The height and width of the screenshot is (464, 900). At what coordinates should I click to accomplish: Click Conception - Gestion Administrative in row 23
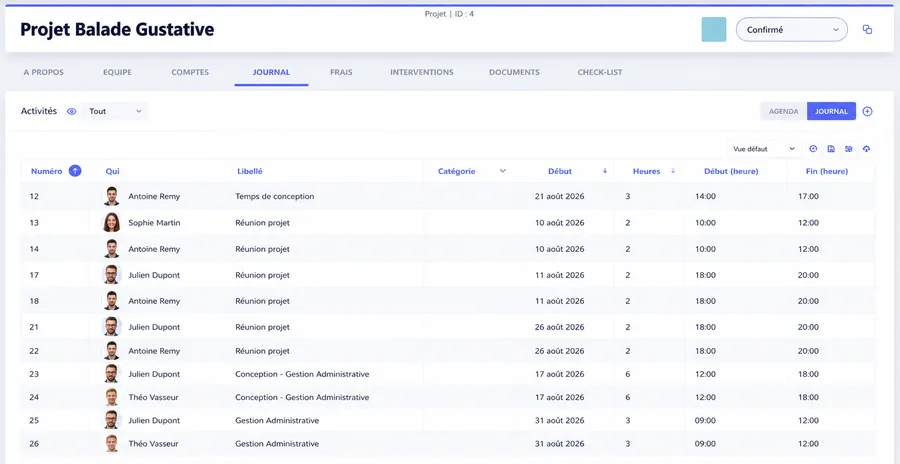pos(302,374)
